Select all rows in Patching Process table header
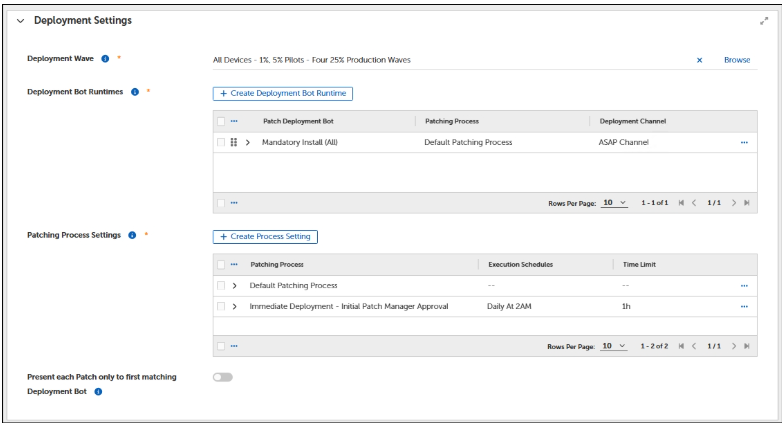The image size is (783, 427). pyautogui.click(x=221, y=265)
